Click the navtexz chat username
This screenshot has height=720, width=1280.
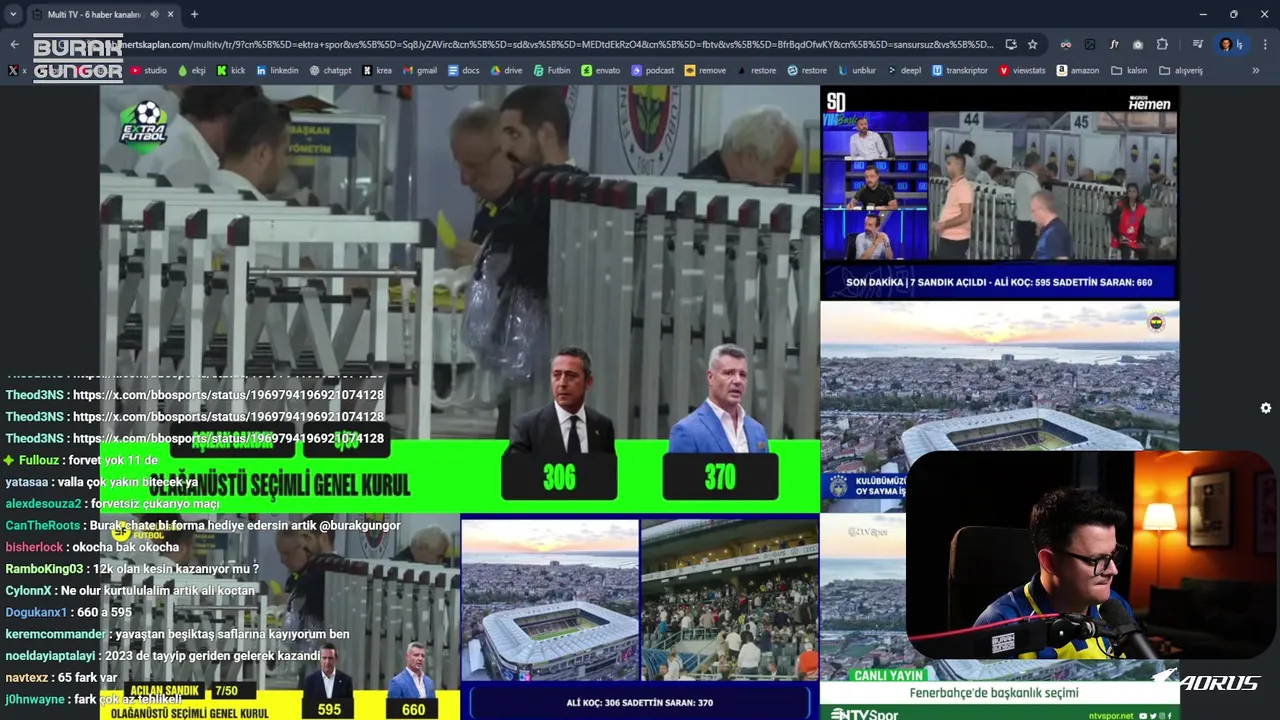coord(27,677)
